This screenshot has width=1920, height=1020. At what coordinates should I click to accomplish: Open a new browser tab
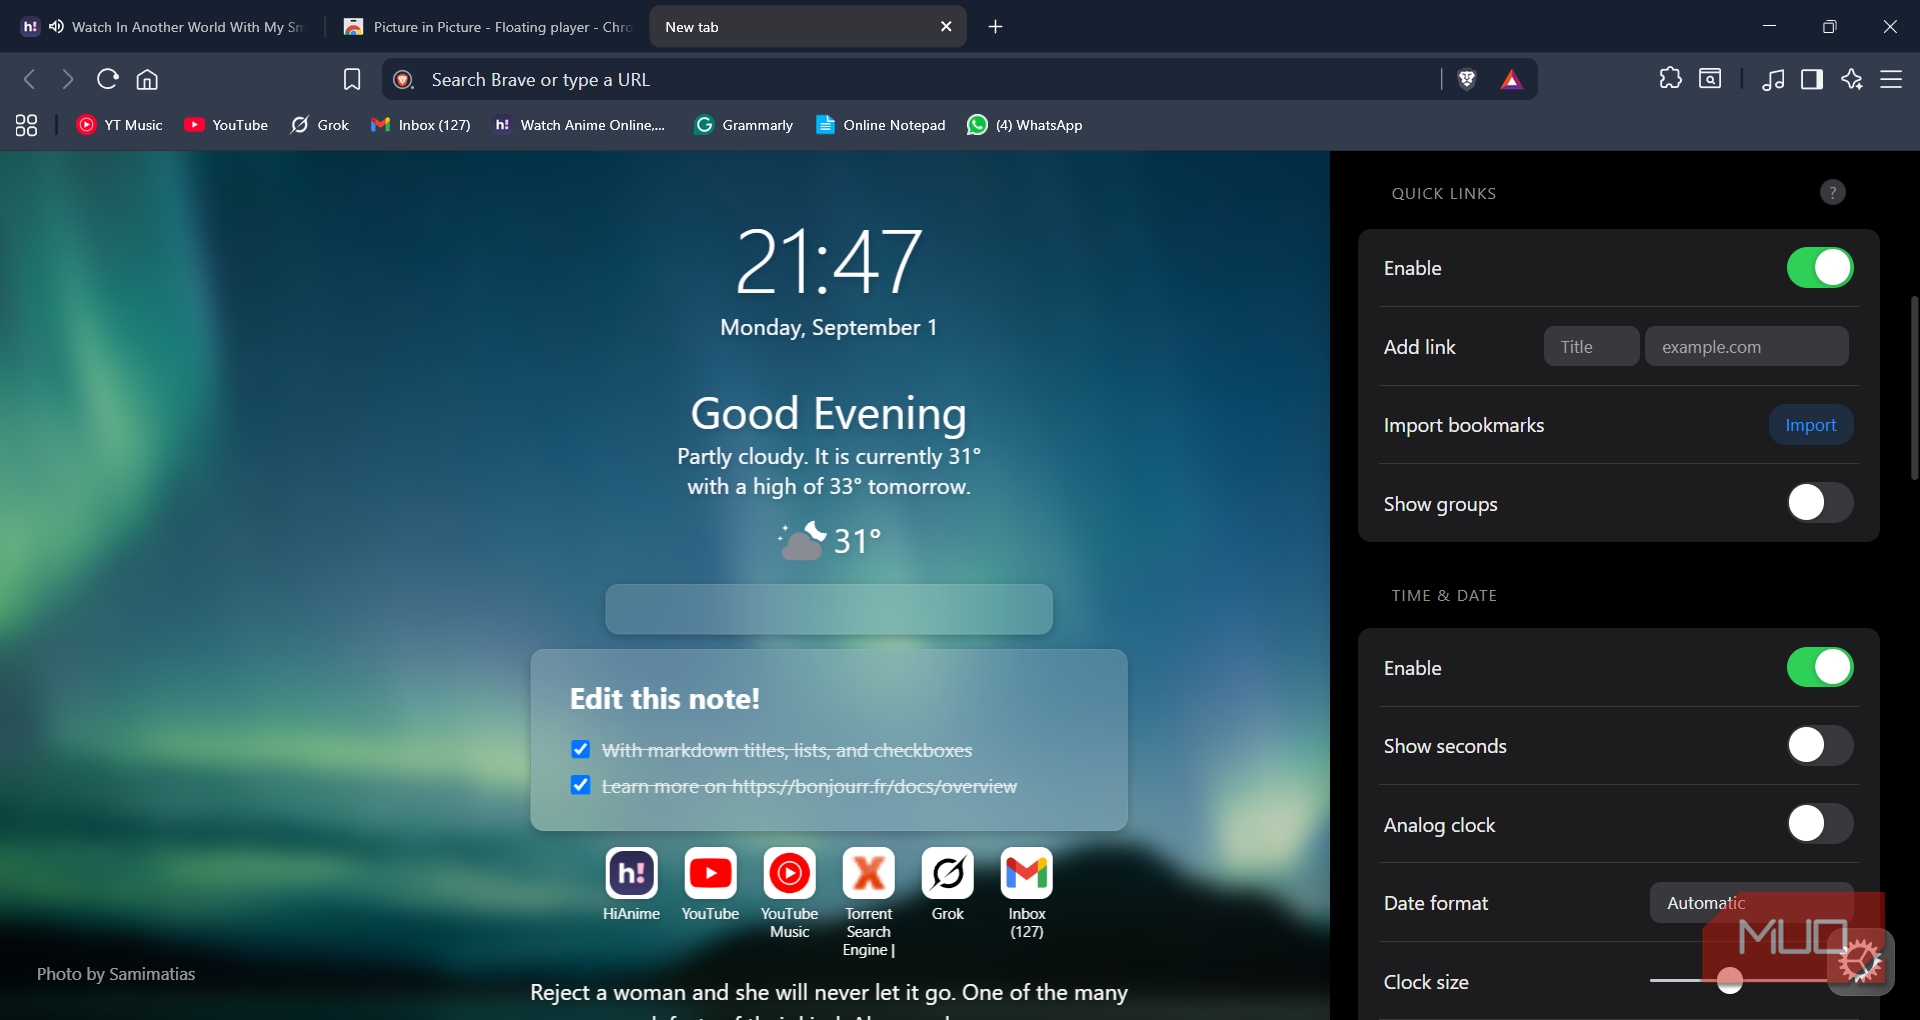(995, 27)
